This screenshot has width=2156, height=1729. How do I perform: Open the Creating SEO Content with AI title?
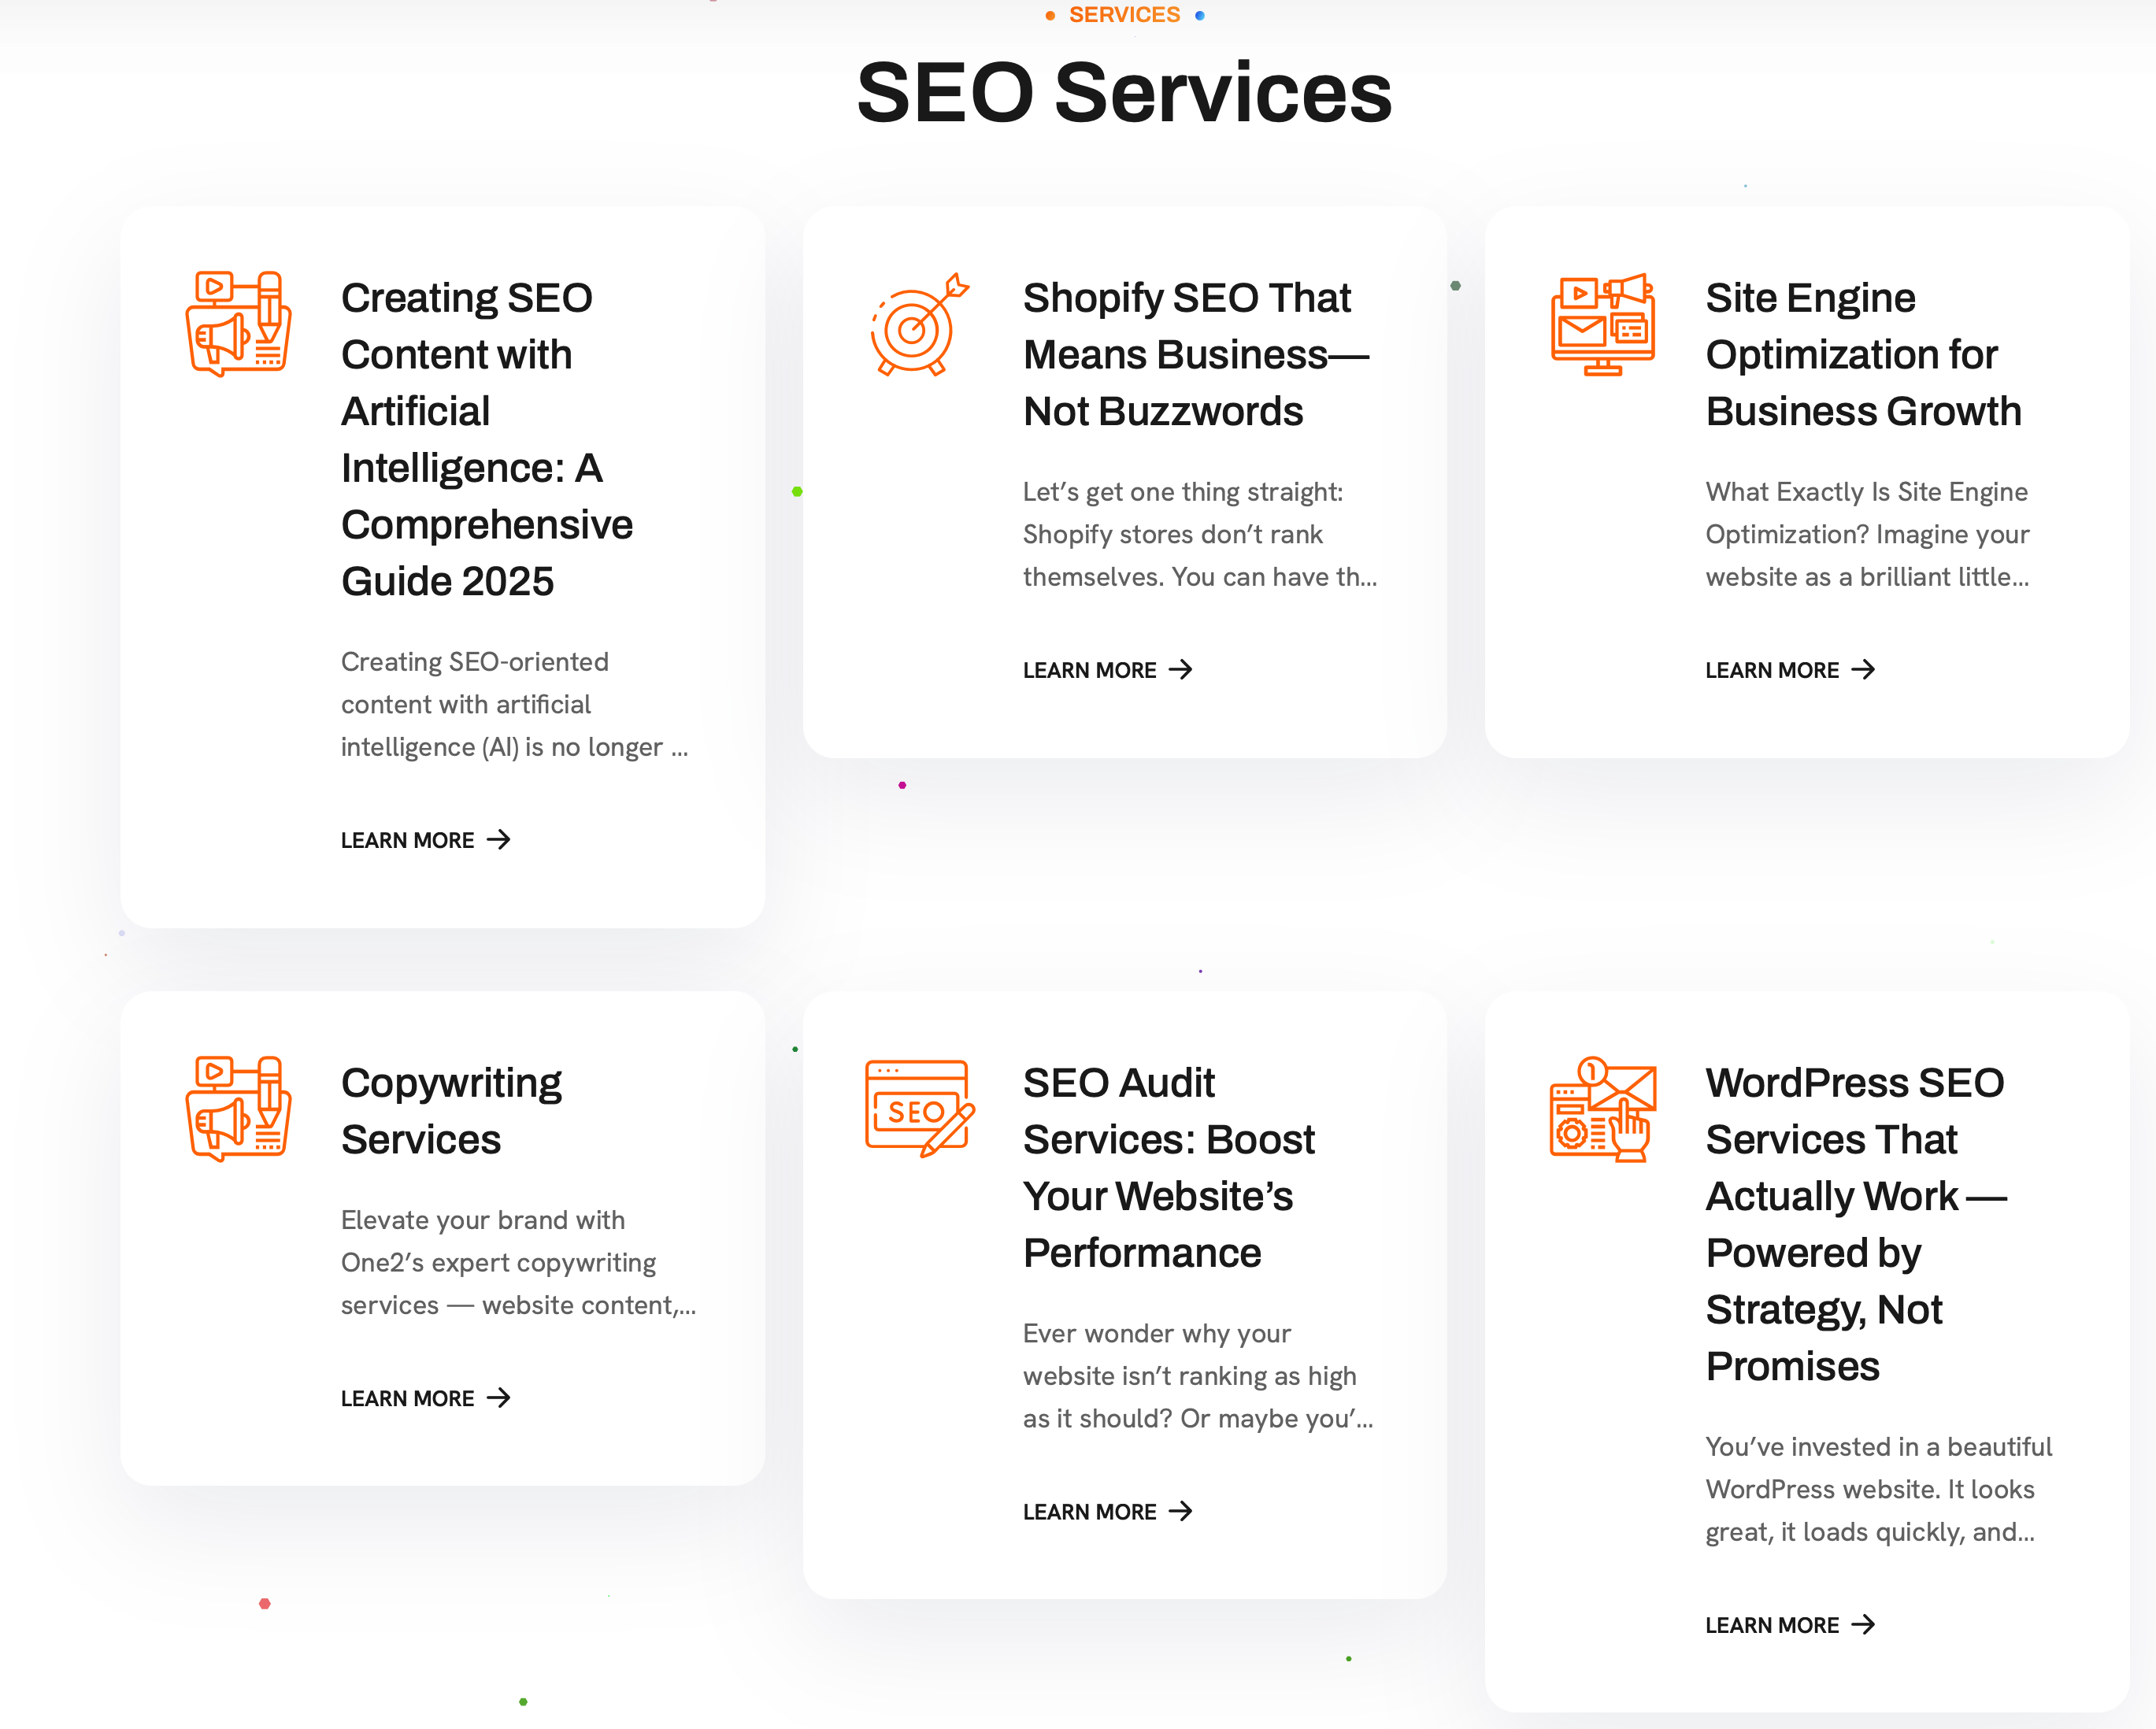[487, 439]
